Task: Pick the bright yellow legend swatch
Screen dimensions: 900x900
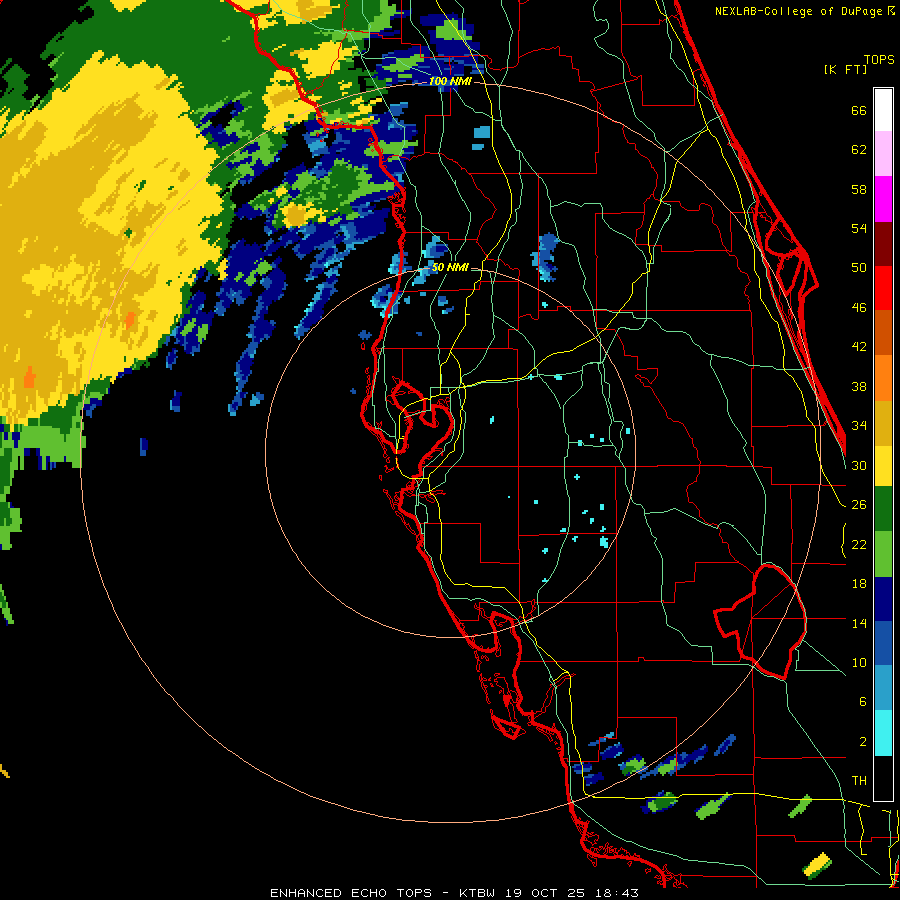Action: pos(883,465)
